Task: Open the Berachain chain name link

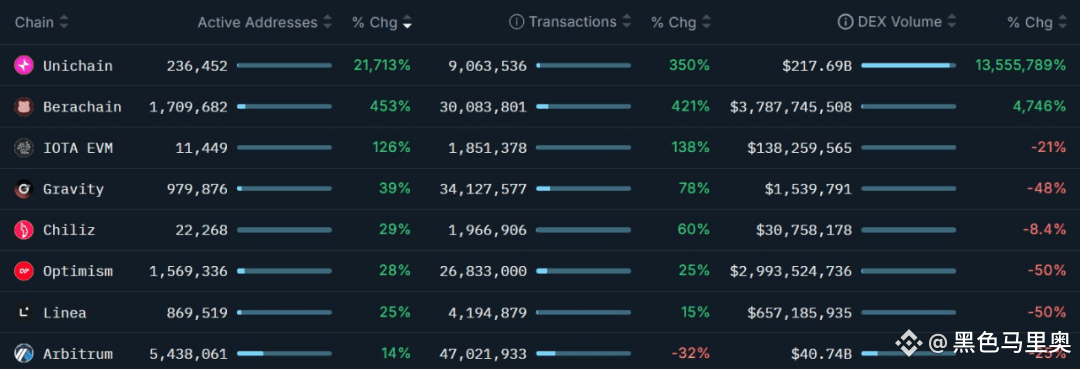Action: pyautogui.click(x=82, y=107)
